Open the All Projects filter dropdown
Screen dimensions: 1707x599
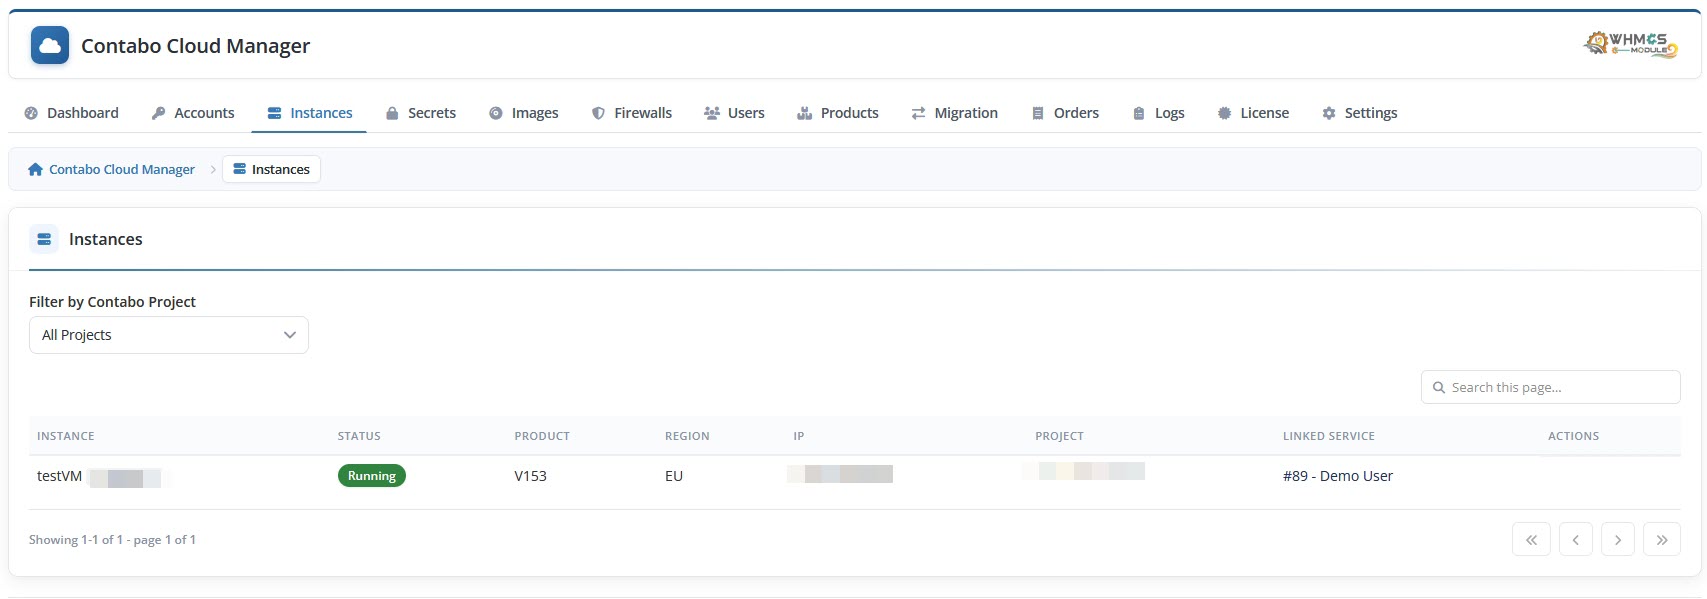pyautogui.click(x=169, y=335)
